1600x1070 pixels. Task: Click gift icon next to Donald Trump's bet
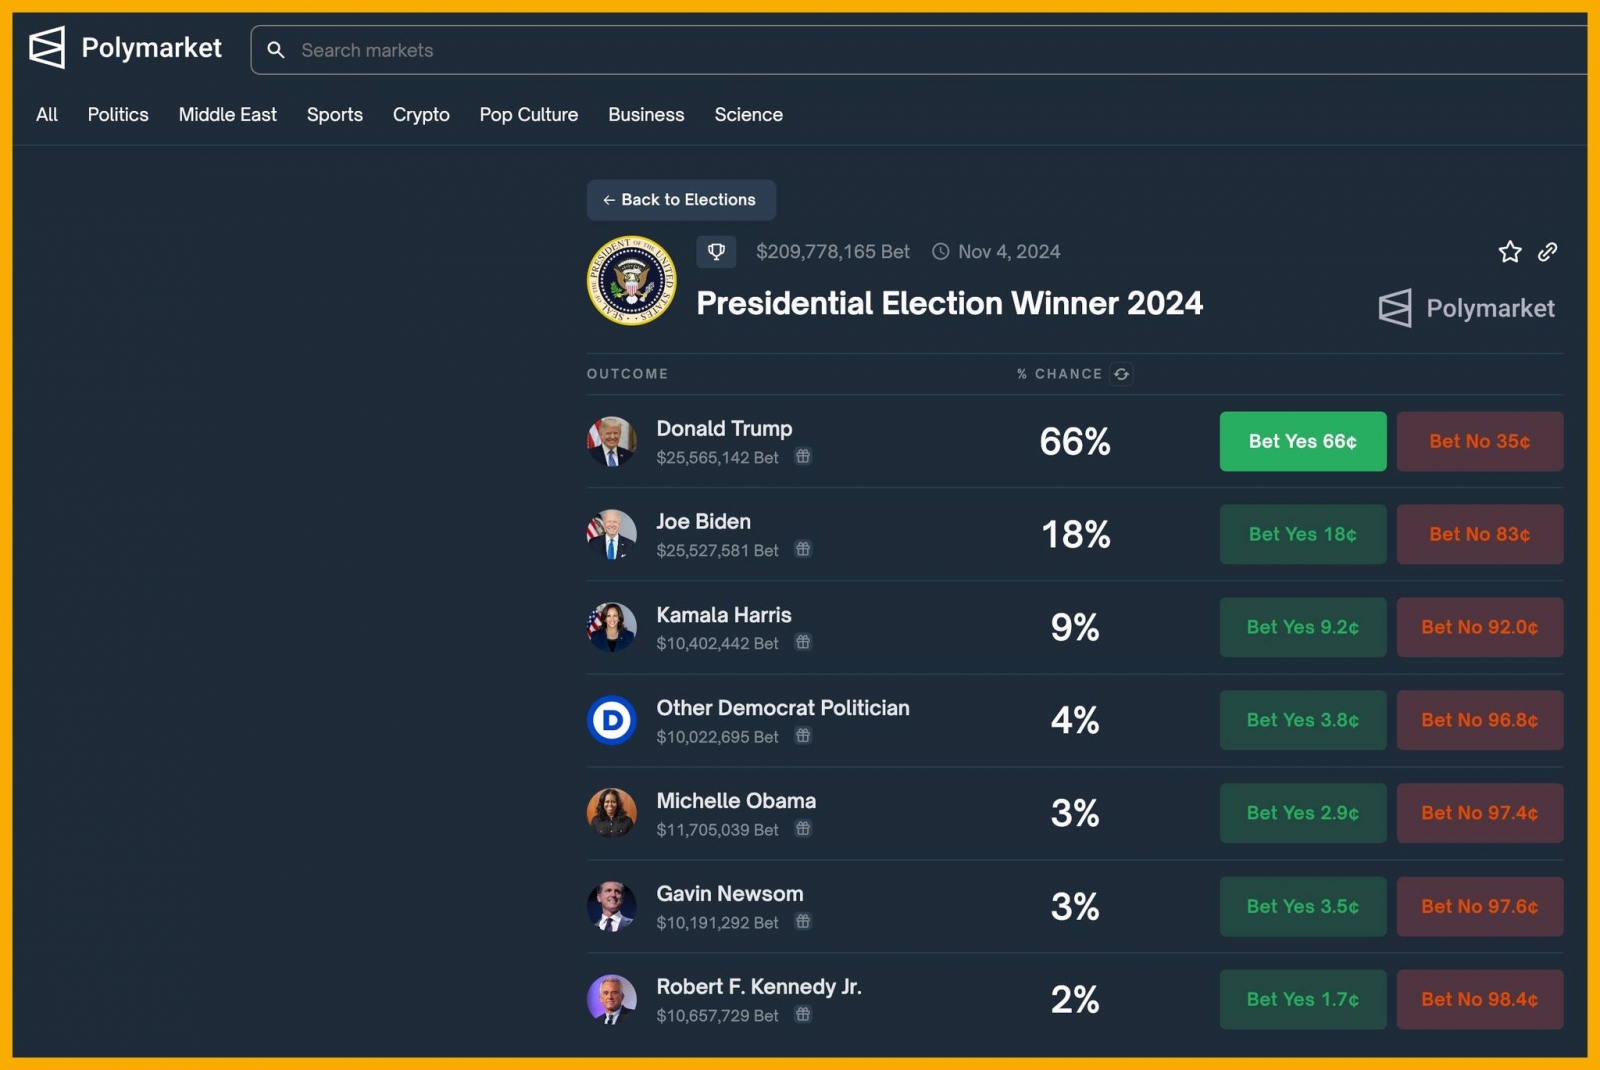tap(803, 457)
